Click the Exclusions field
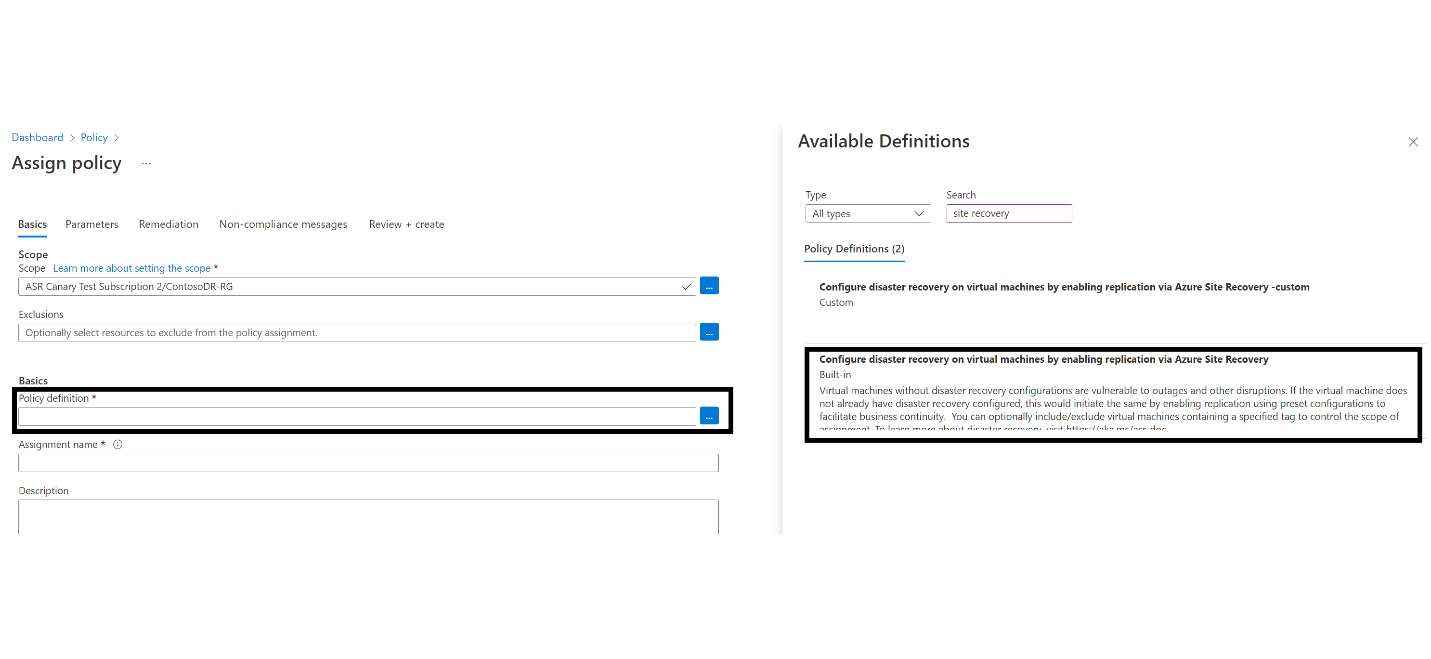Image resolution: width=1431 pixels, height=659 pixels. pos(357,332)
